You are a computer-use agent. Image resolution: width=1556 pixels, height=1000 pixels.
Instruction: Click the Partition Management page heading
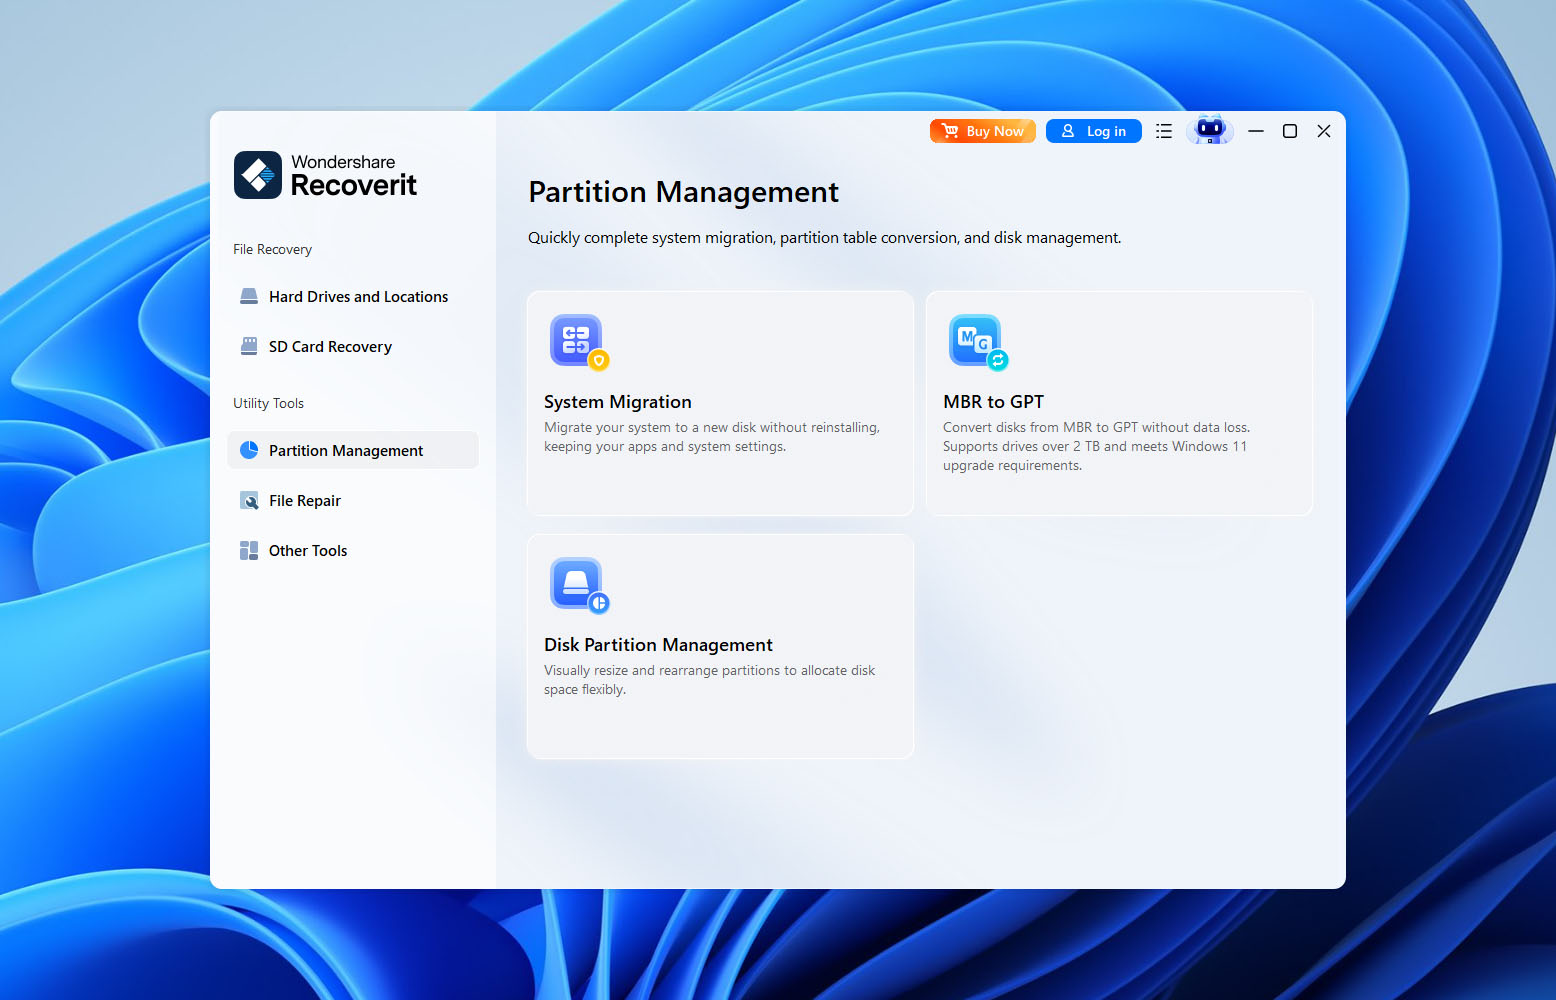(x=683, y=192)
